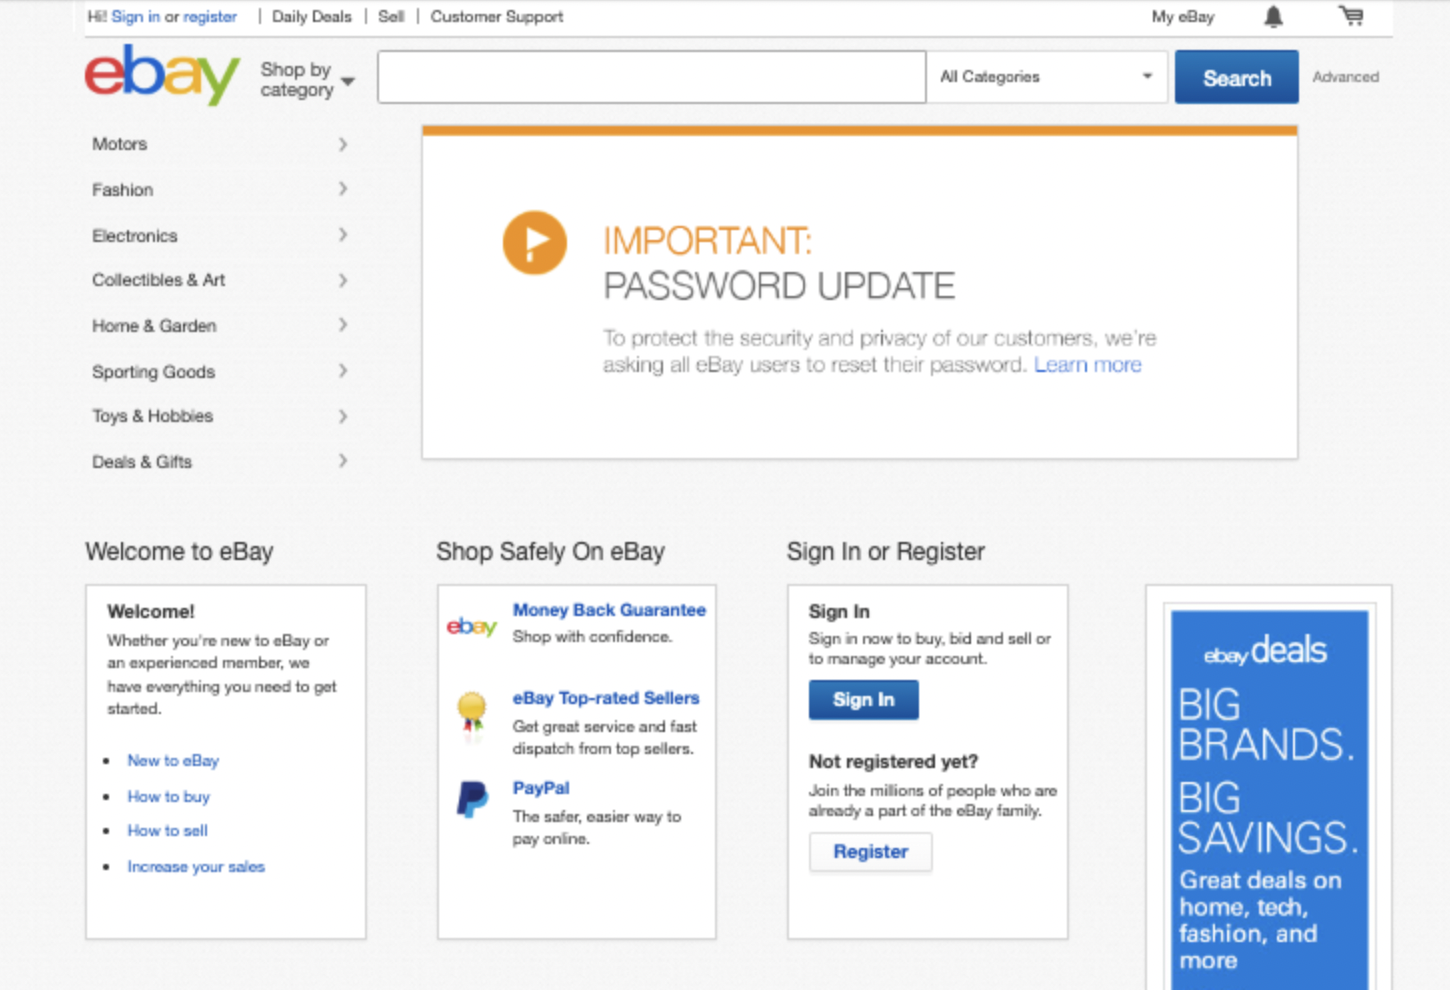Expand the Fashion category arrow
Image resolution: width=1450 pixels, height=992 pixels.
[x=343, y=189]
